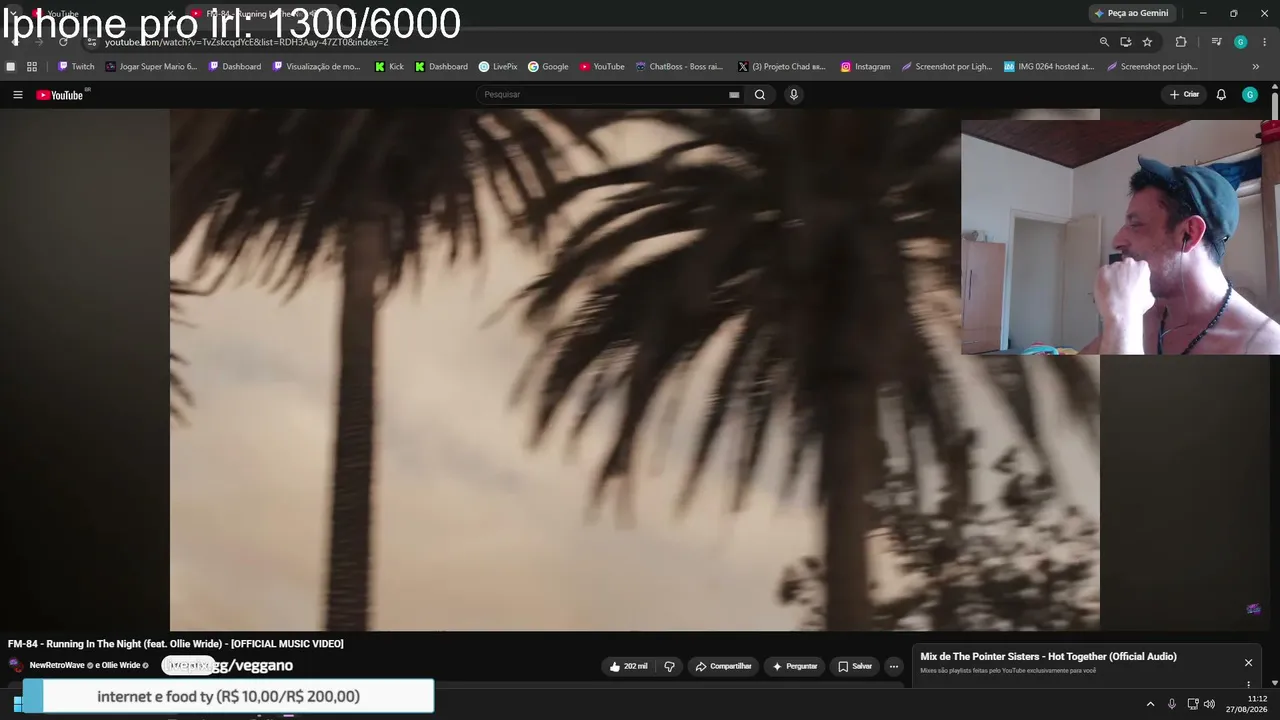
Task: Bookmark this page with the star icon
Action: pos(1147,42)
